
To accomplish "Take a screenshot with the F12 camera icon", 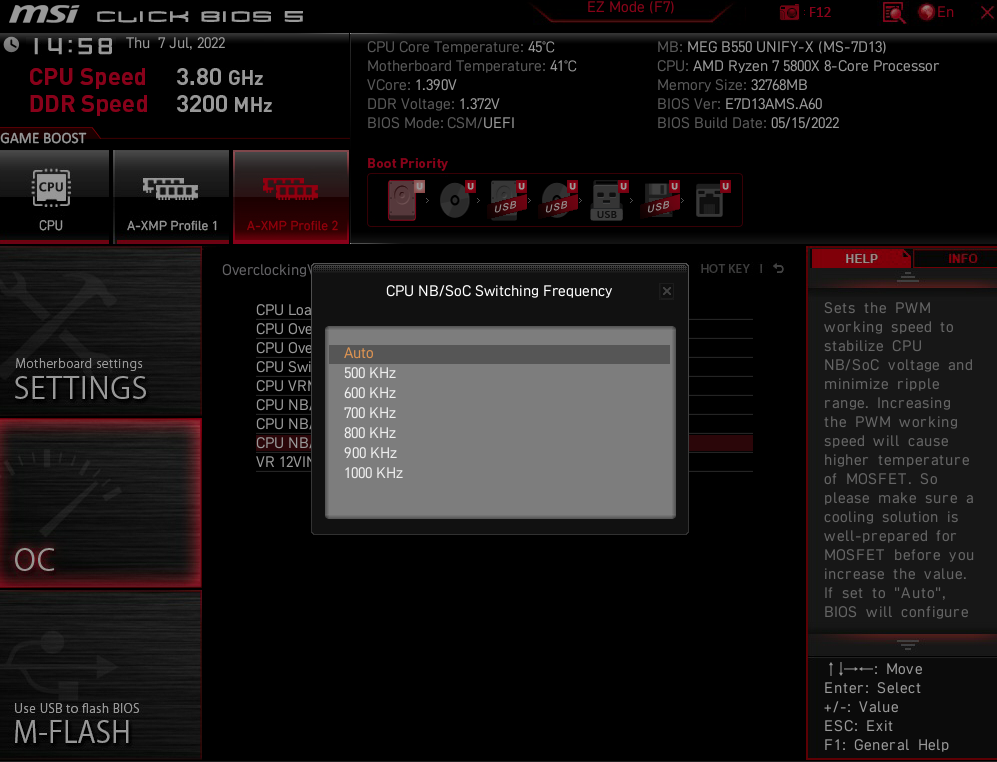I will [789, 13].
